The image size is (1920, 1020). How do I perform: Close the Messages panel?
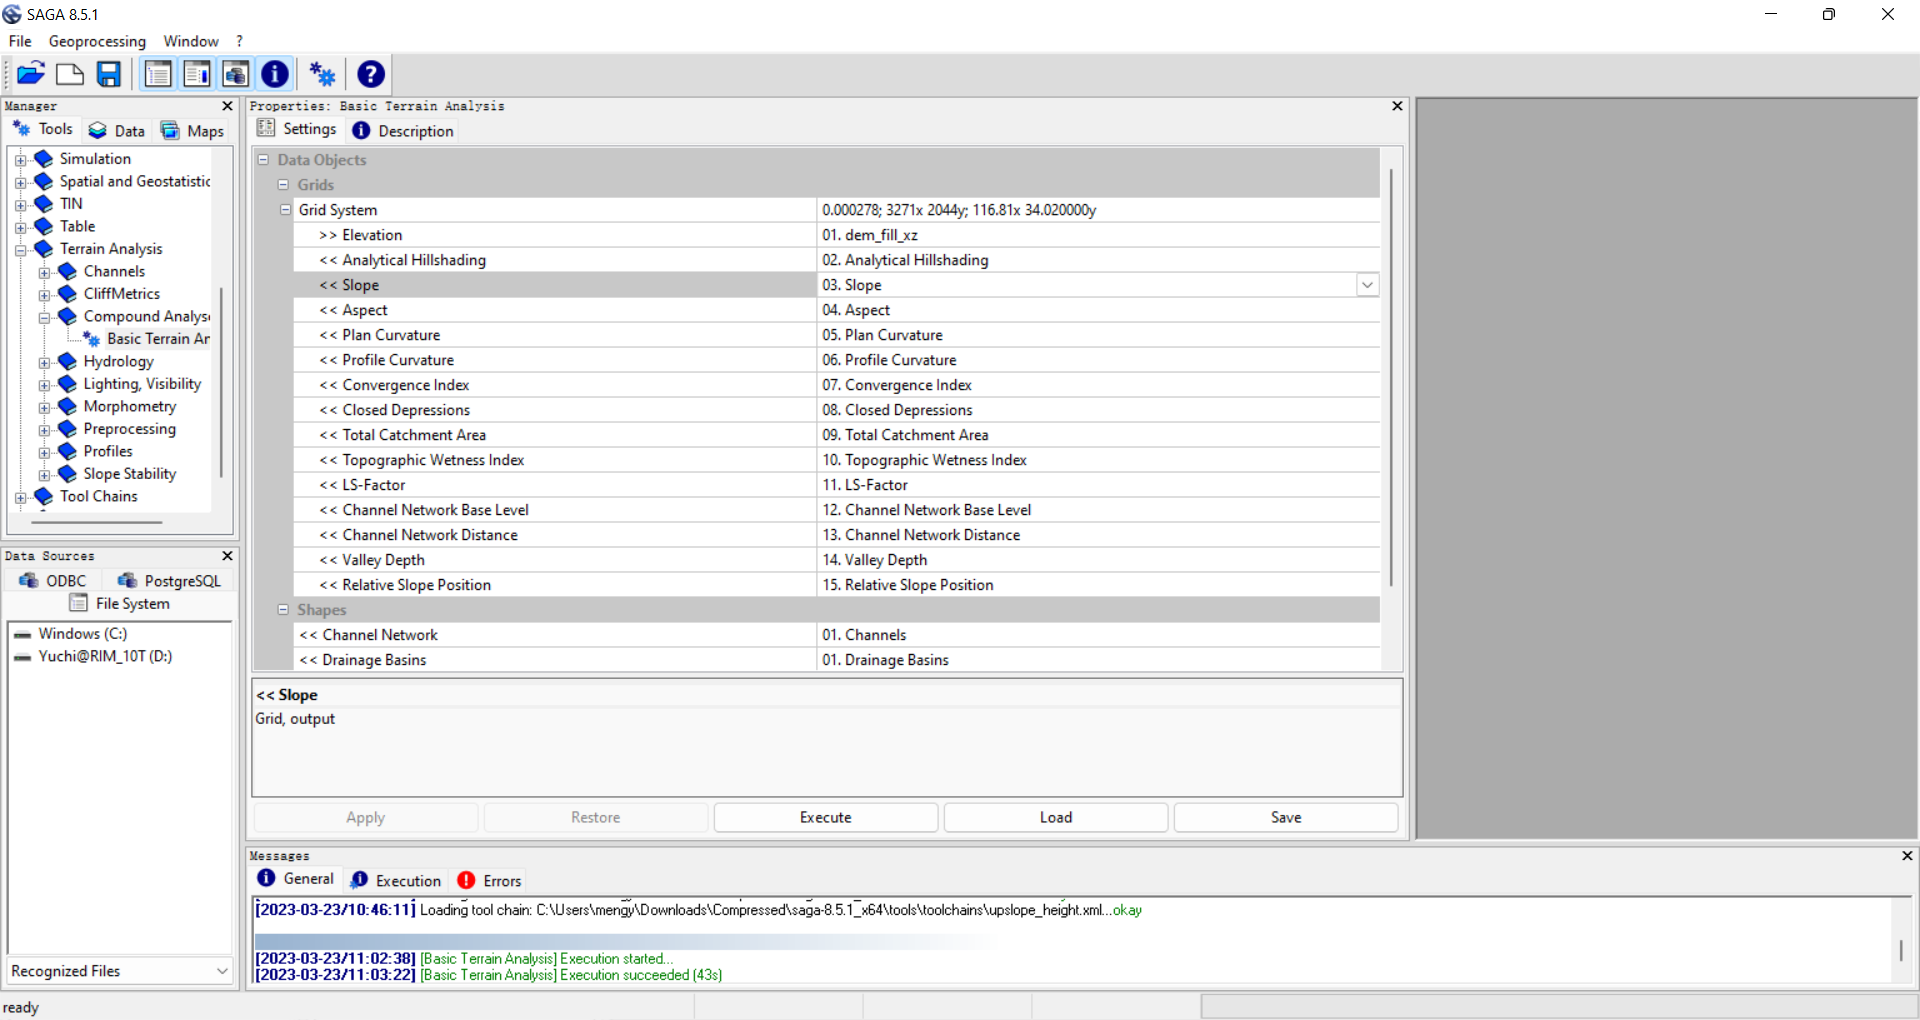point(1907,856)
